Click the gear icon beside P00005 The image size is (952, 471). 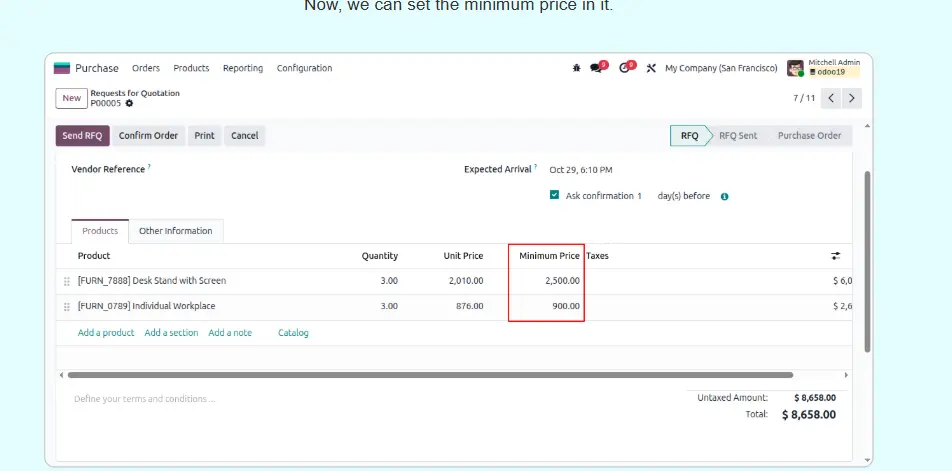[x=129, y=103]
